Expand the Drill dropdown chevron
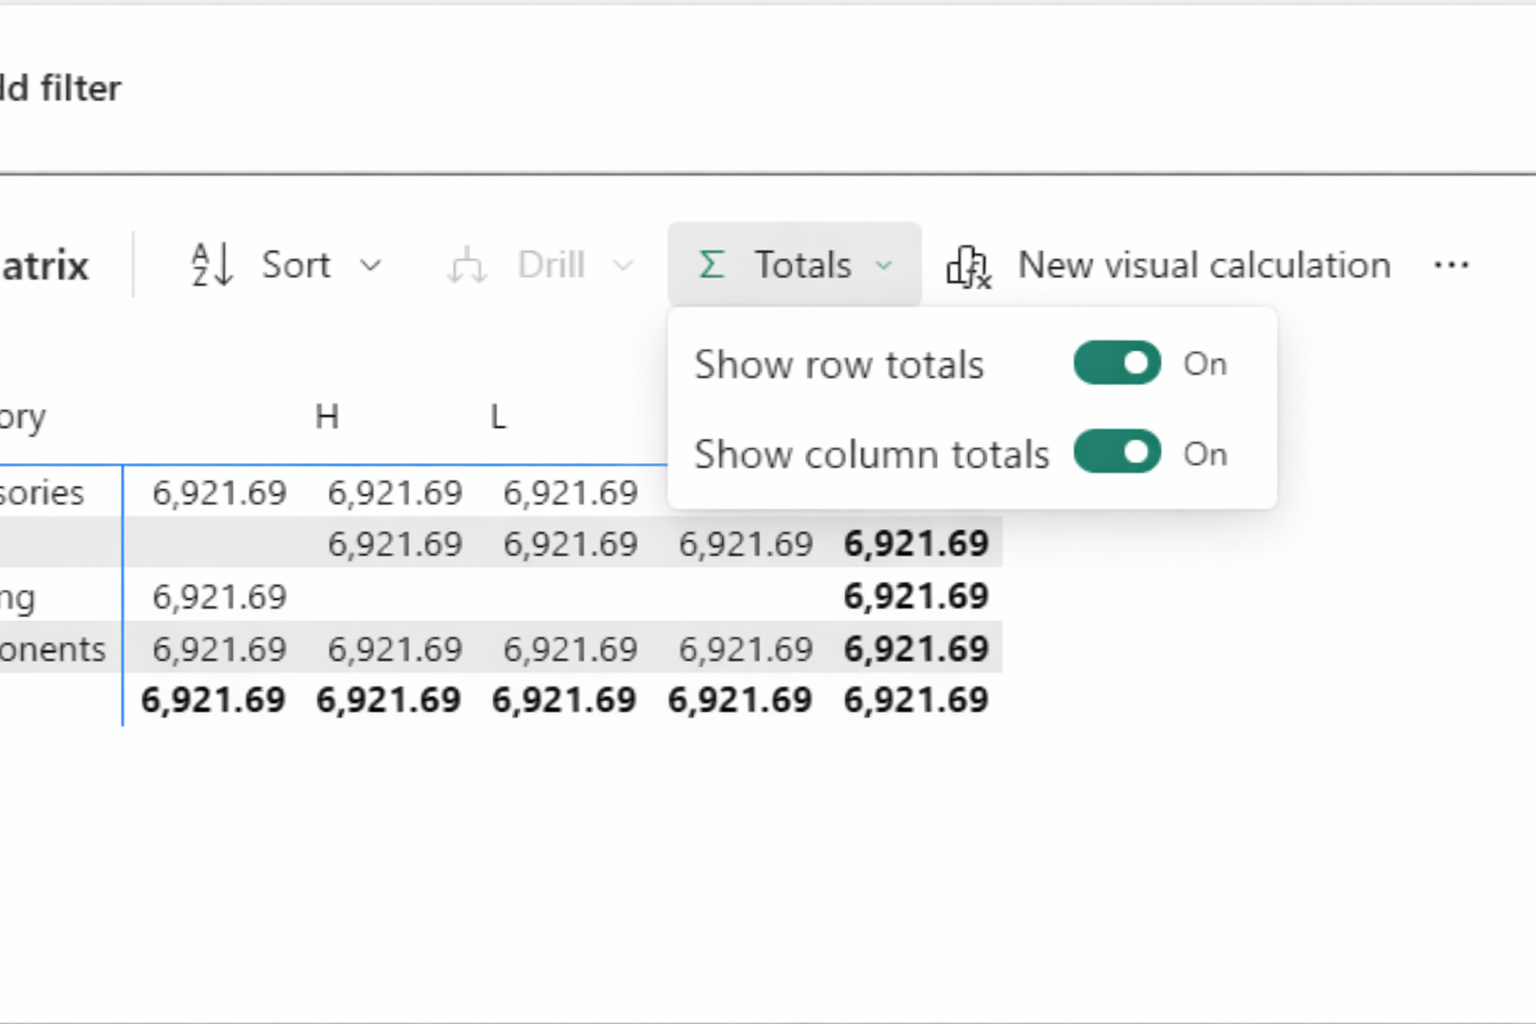 point(623,266)
